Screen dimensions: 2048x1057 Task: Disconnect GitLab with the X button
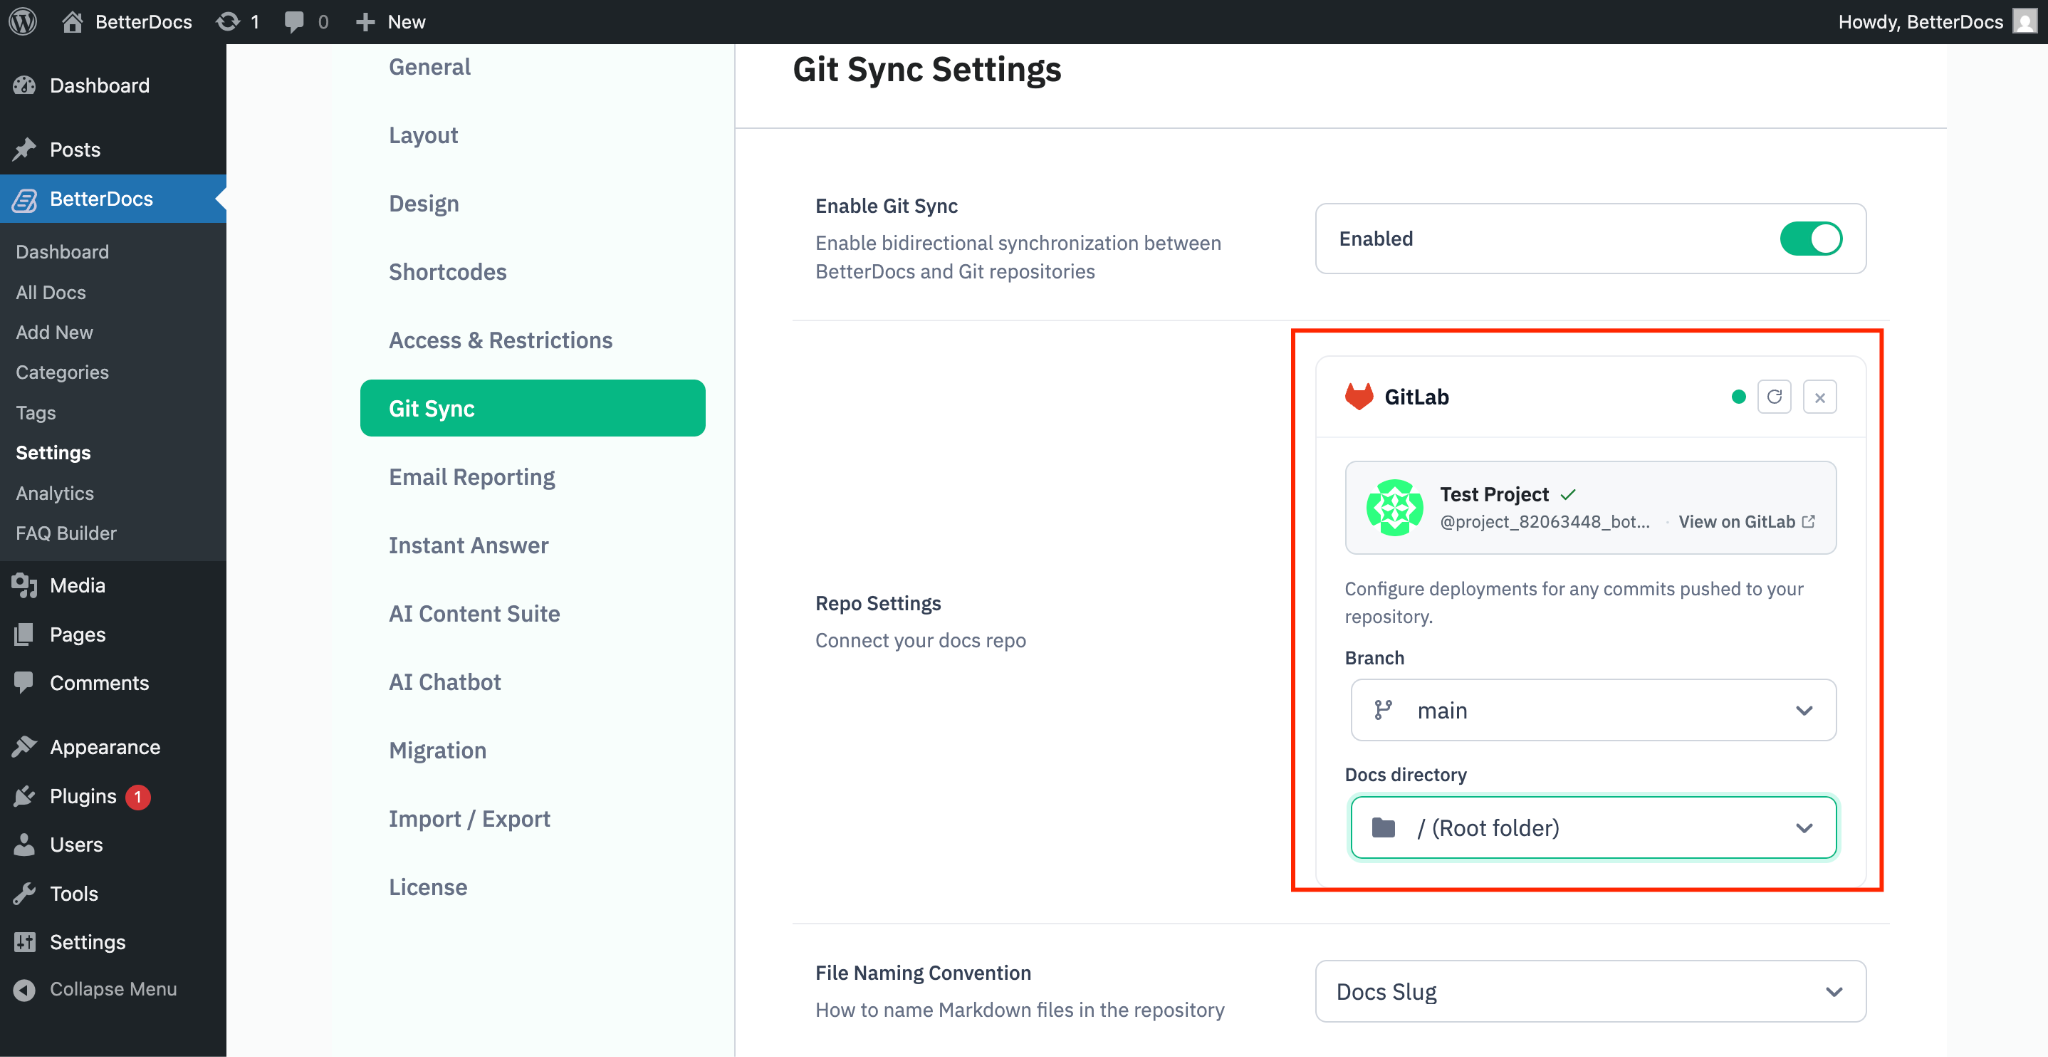(x=1820, y=397)
